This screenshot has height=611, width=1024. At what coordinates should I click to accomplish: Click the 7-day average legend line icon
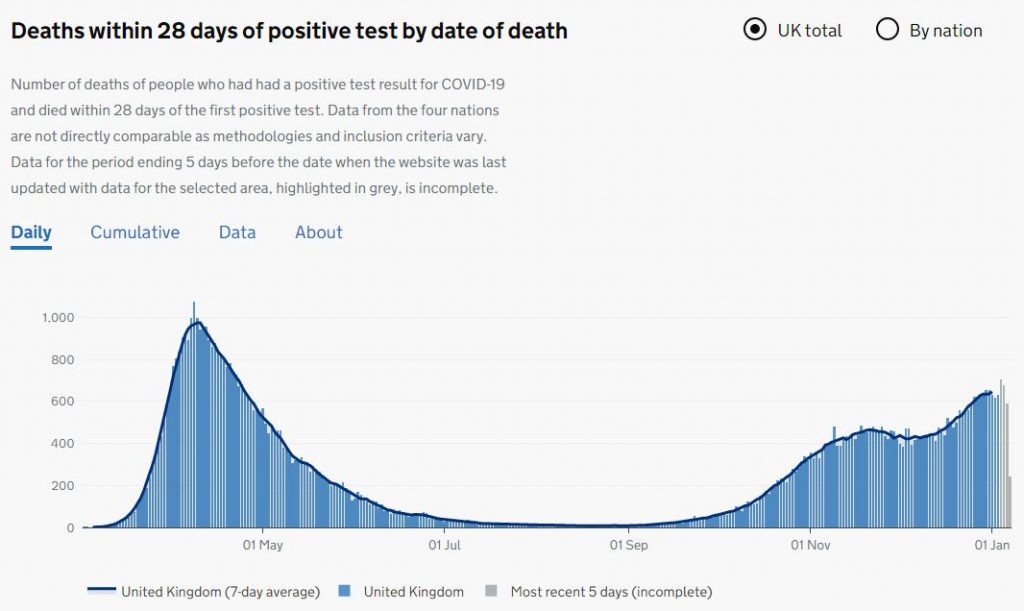click(x=100, y=591)
